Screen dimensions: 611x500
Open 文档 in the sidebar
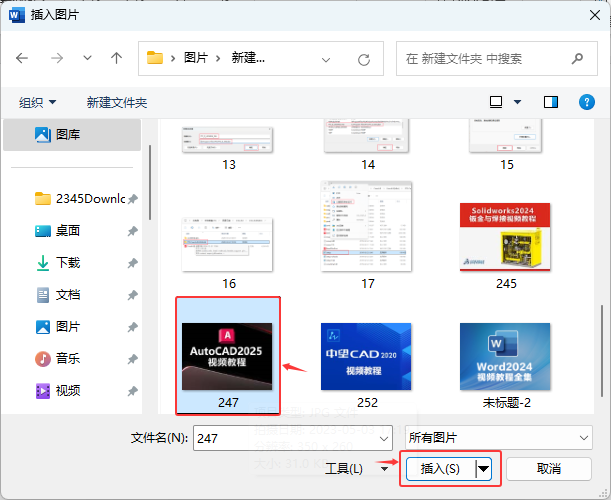58,295
